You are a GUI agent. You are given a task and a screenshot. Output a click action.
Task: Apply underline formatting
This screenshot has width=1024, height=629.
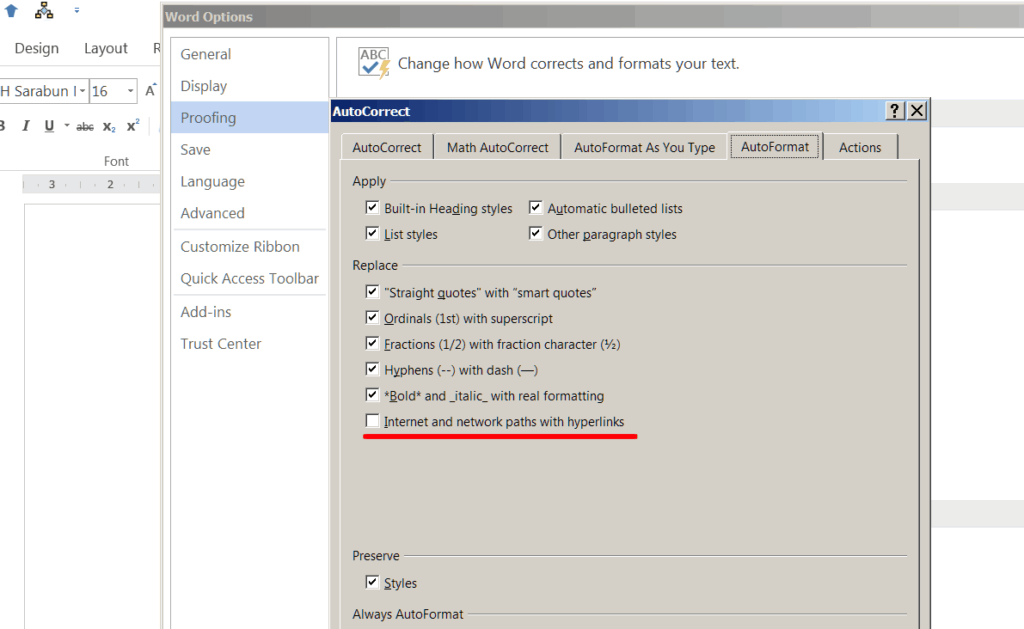point(49,126)
